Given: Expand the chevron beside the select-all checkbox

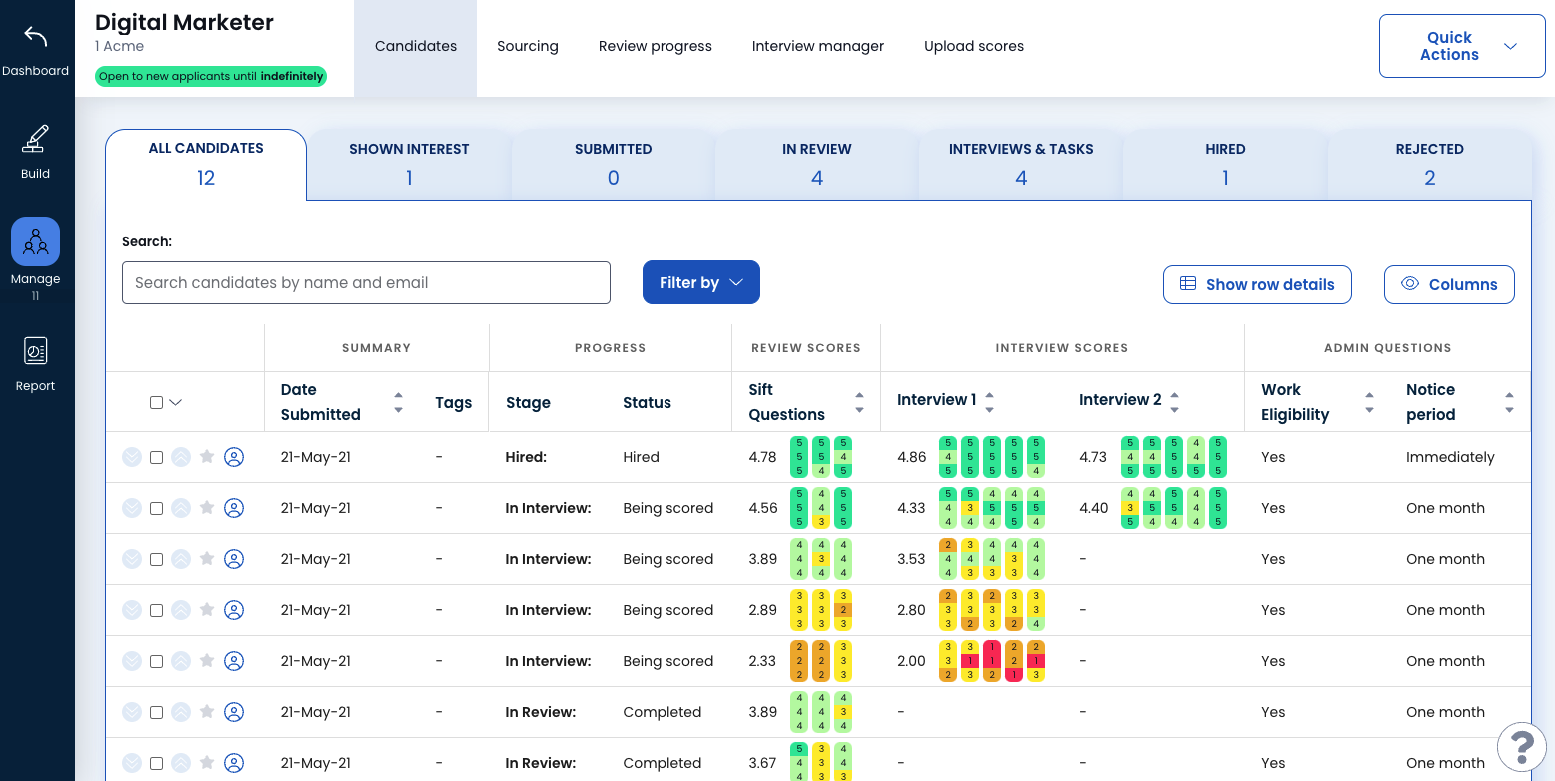Looking at the screenshot, I should (x=176, y=401).
